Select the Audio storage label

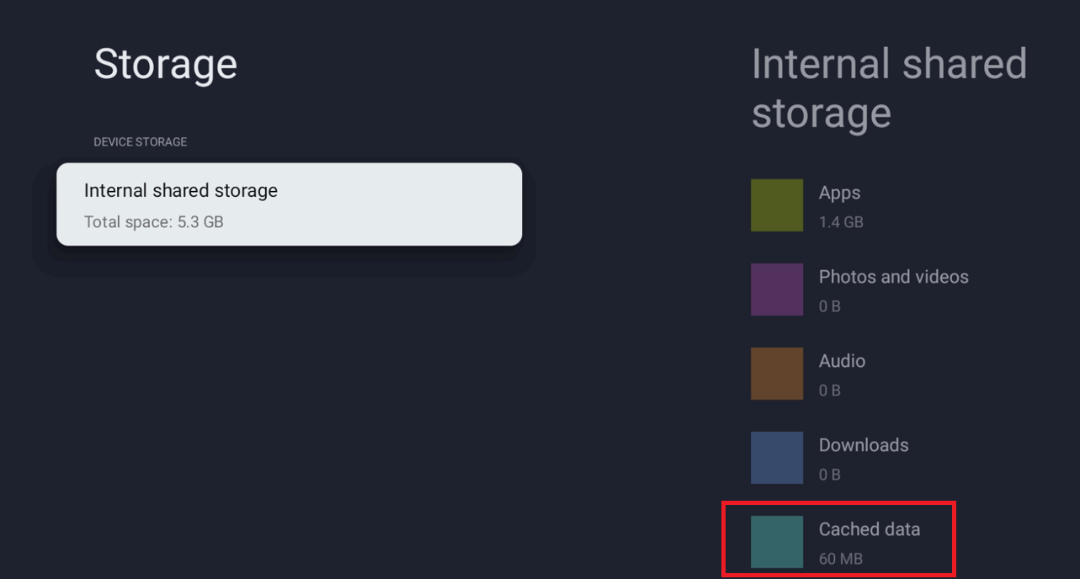tap(842, 361)
